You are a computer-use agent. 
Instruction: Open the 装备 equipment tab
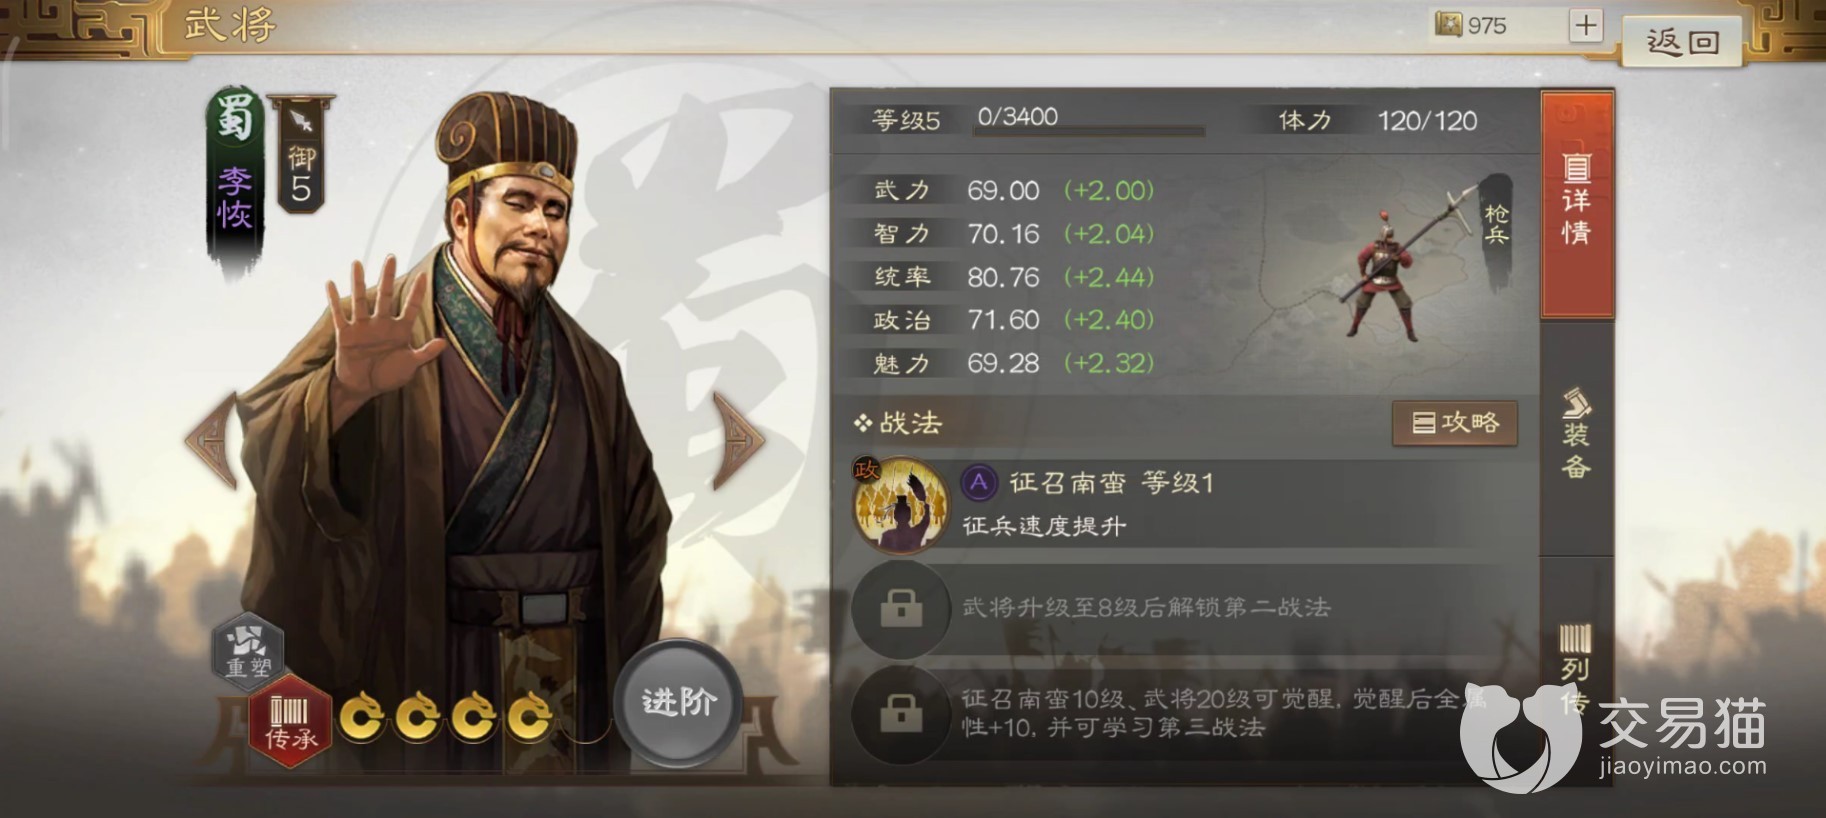[1577, 435]
